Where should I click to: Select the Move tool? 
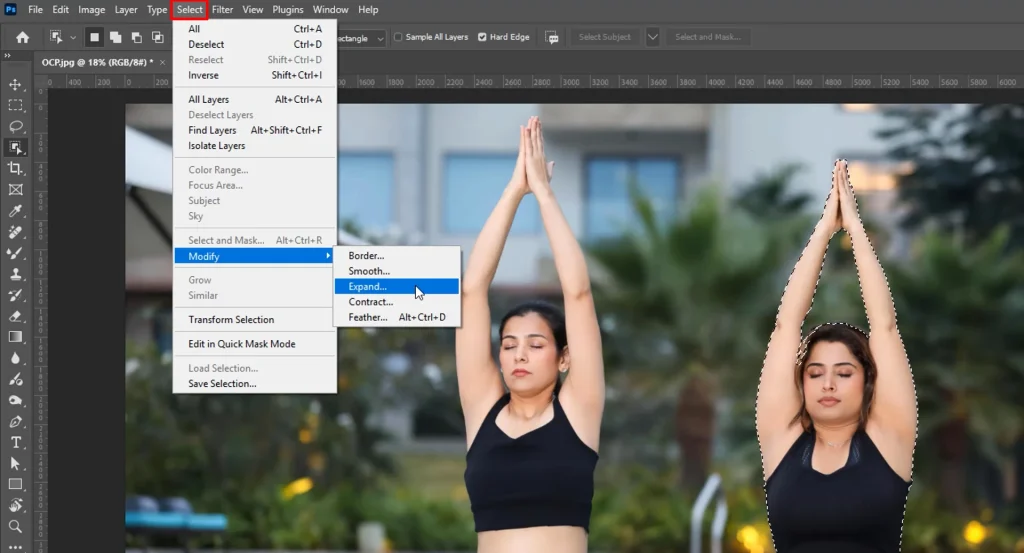coord(15,84)
